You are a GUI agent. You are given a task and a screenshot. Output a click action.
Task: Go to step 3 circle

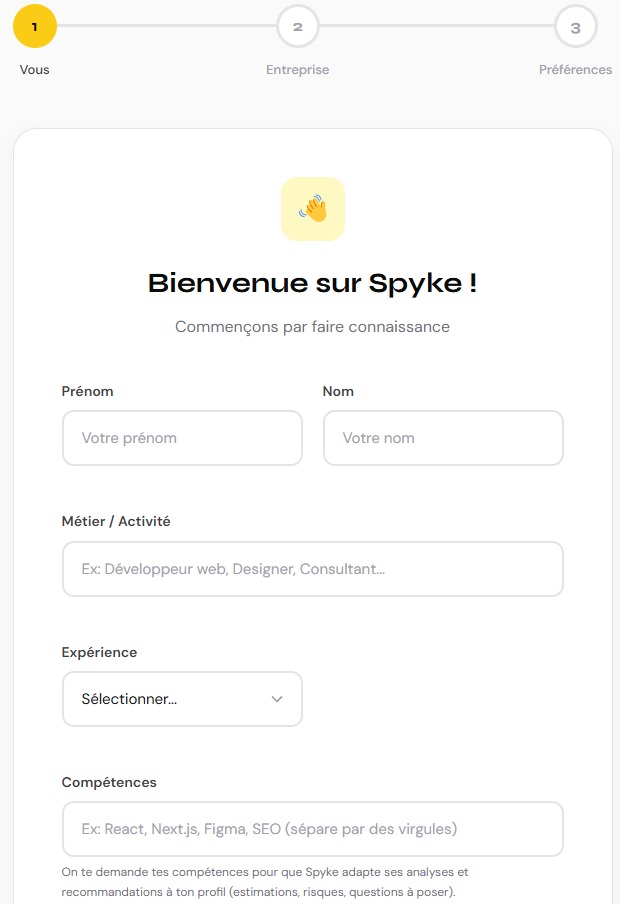click(x=575, y=27)
